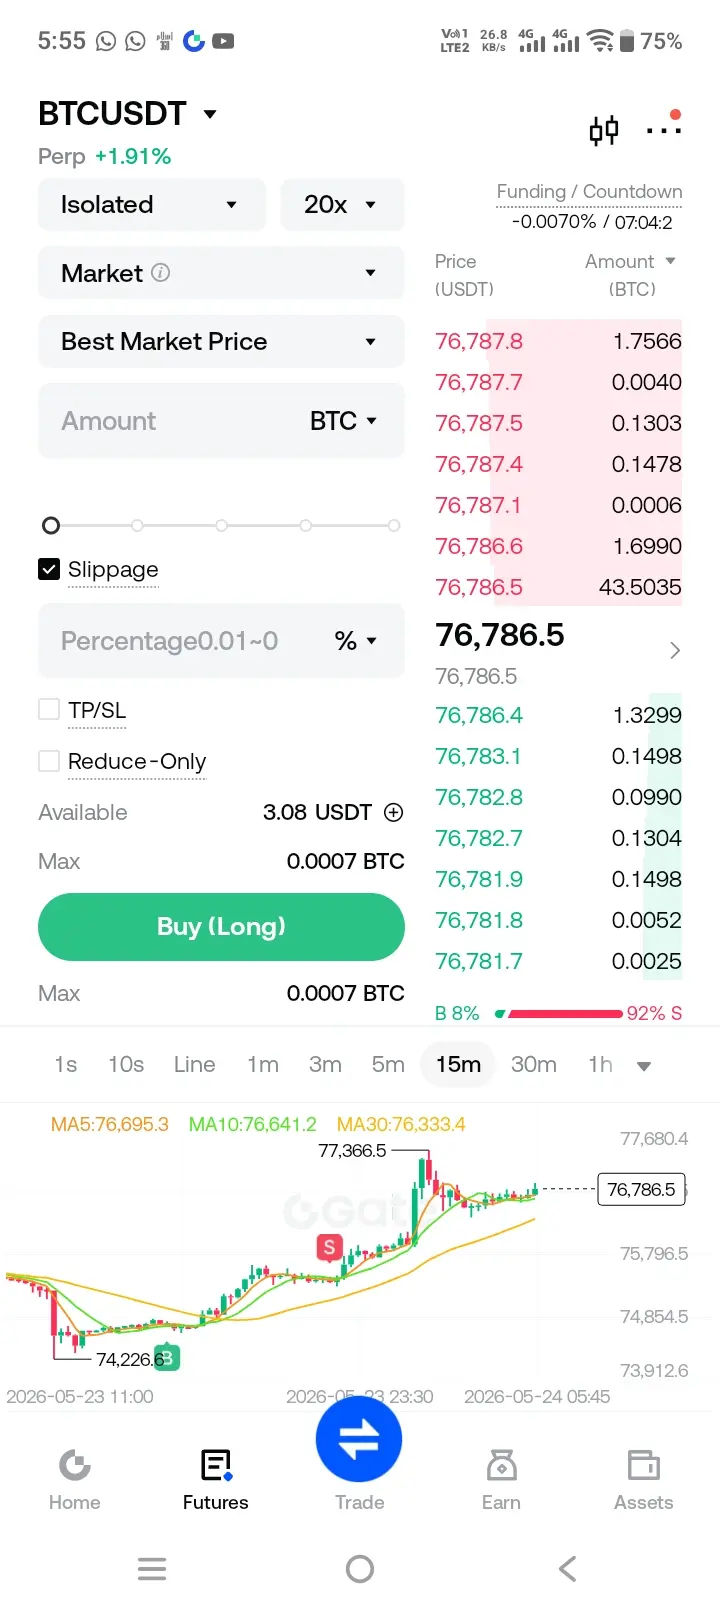720x1608 pixels.
Task: Switch chart to the 30m interval
Action: tap(534, 1064)
